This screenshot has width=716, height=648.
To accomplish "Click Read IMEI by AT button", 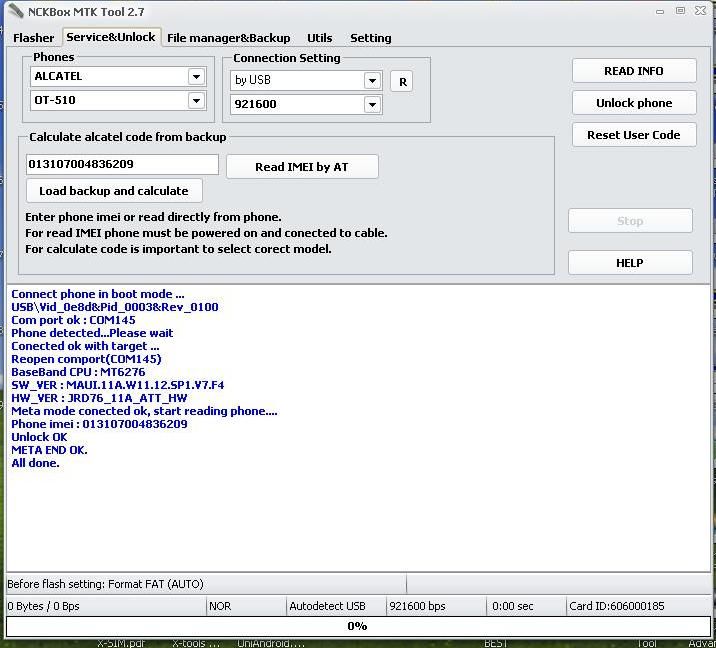I will click(302, 167).
